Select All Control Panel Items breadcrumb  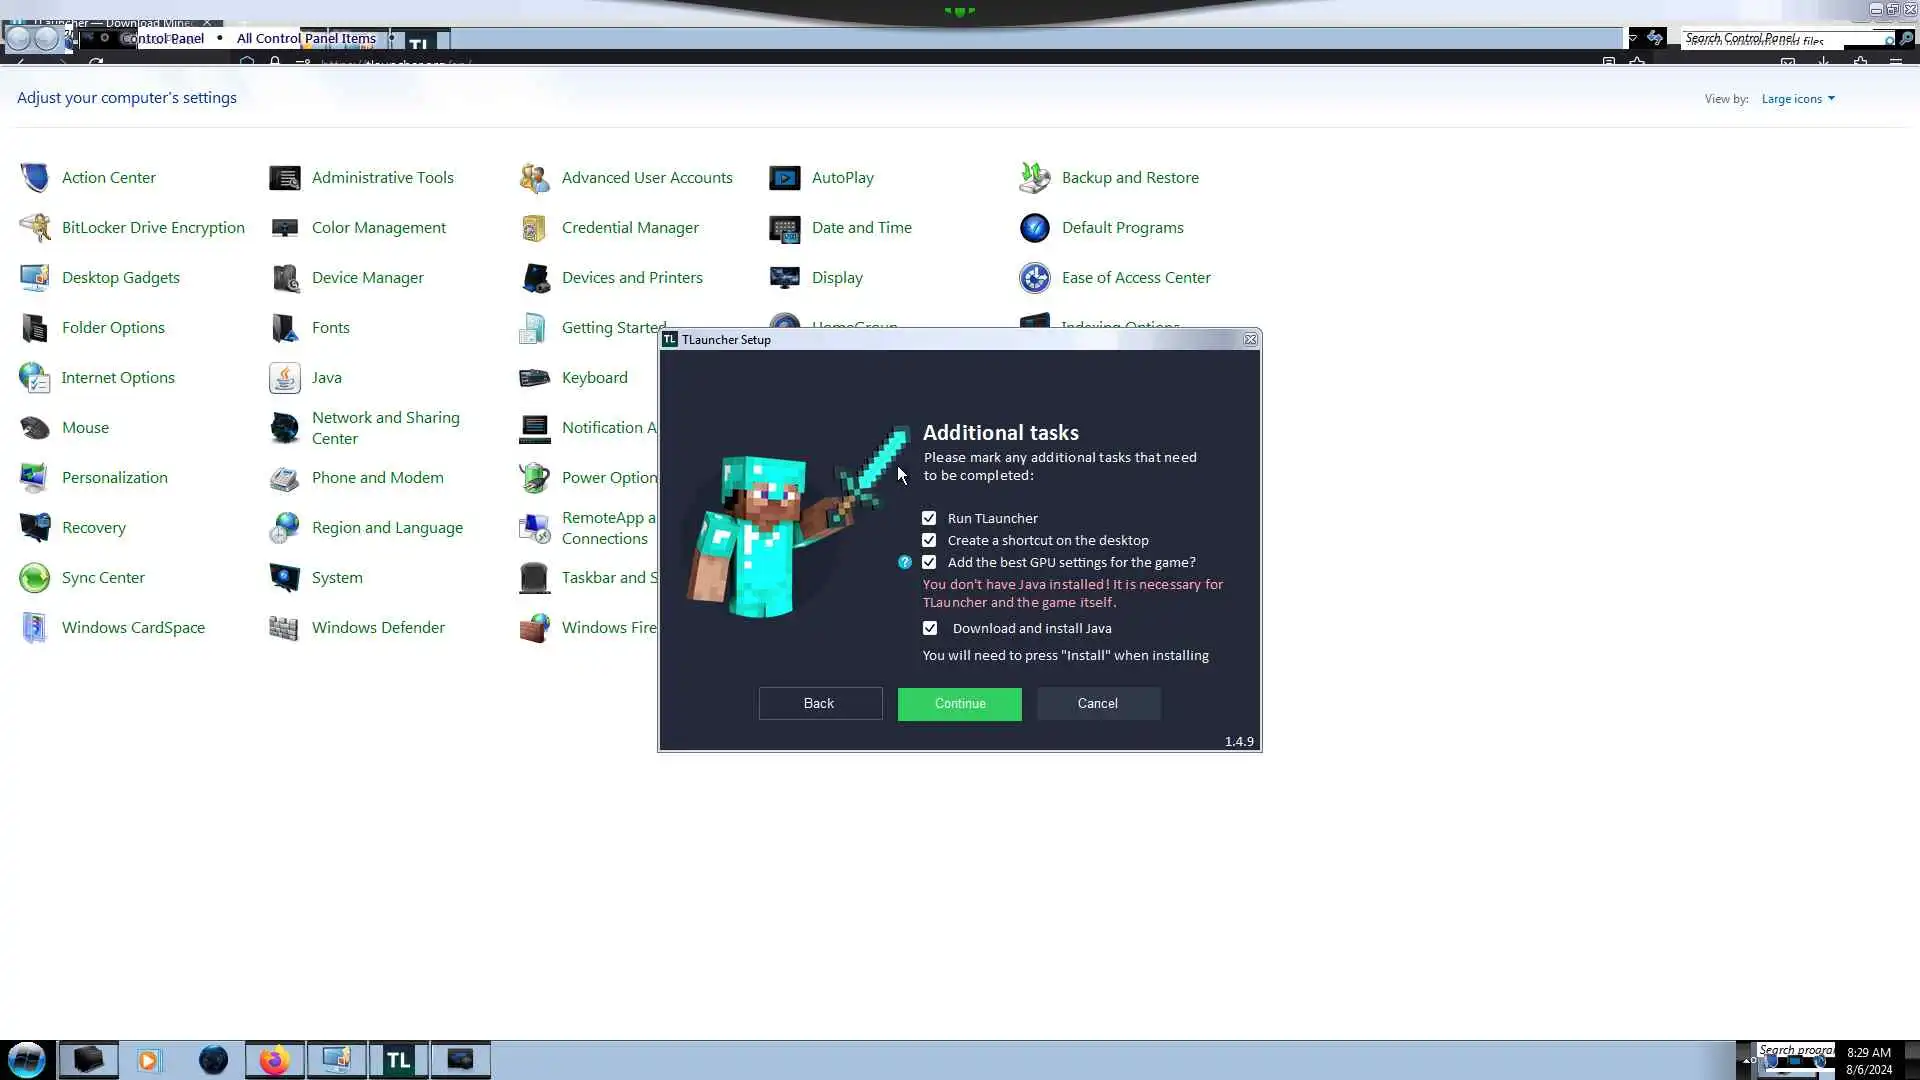coord(306,38)
